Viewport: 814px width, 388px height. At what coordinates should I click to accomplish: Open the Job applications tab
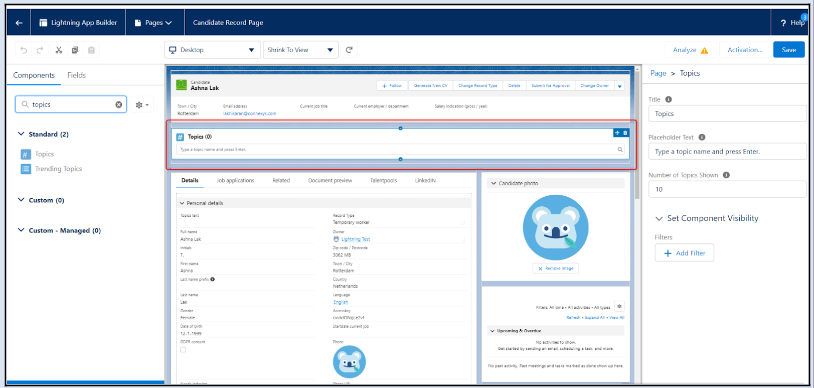[235, 180]
